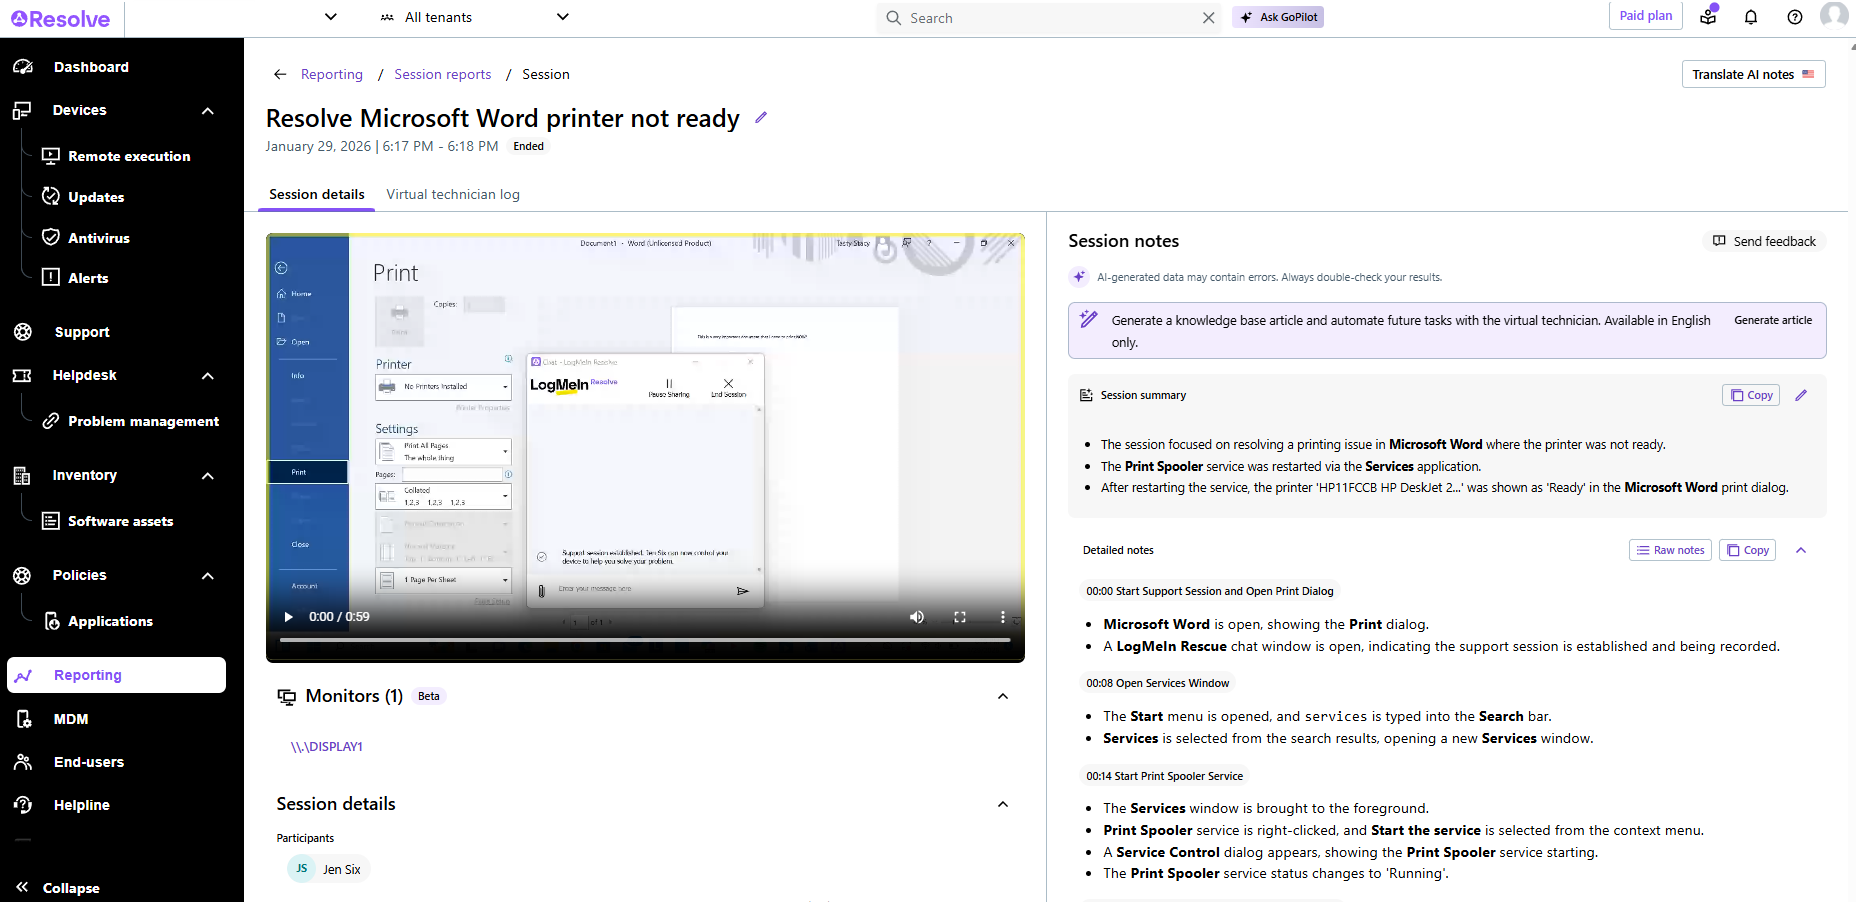Click the Paid plan button
Image resolution: width=1856 pixels, height=902 pixels.
[x=1646, y=16]
